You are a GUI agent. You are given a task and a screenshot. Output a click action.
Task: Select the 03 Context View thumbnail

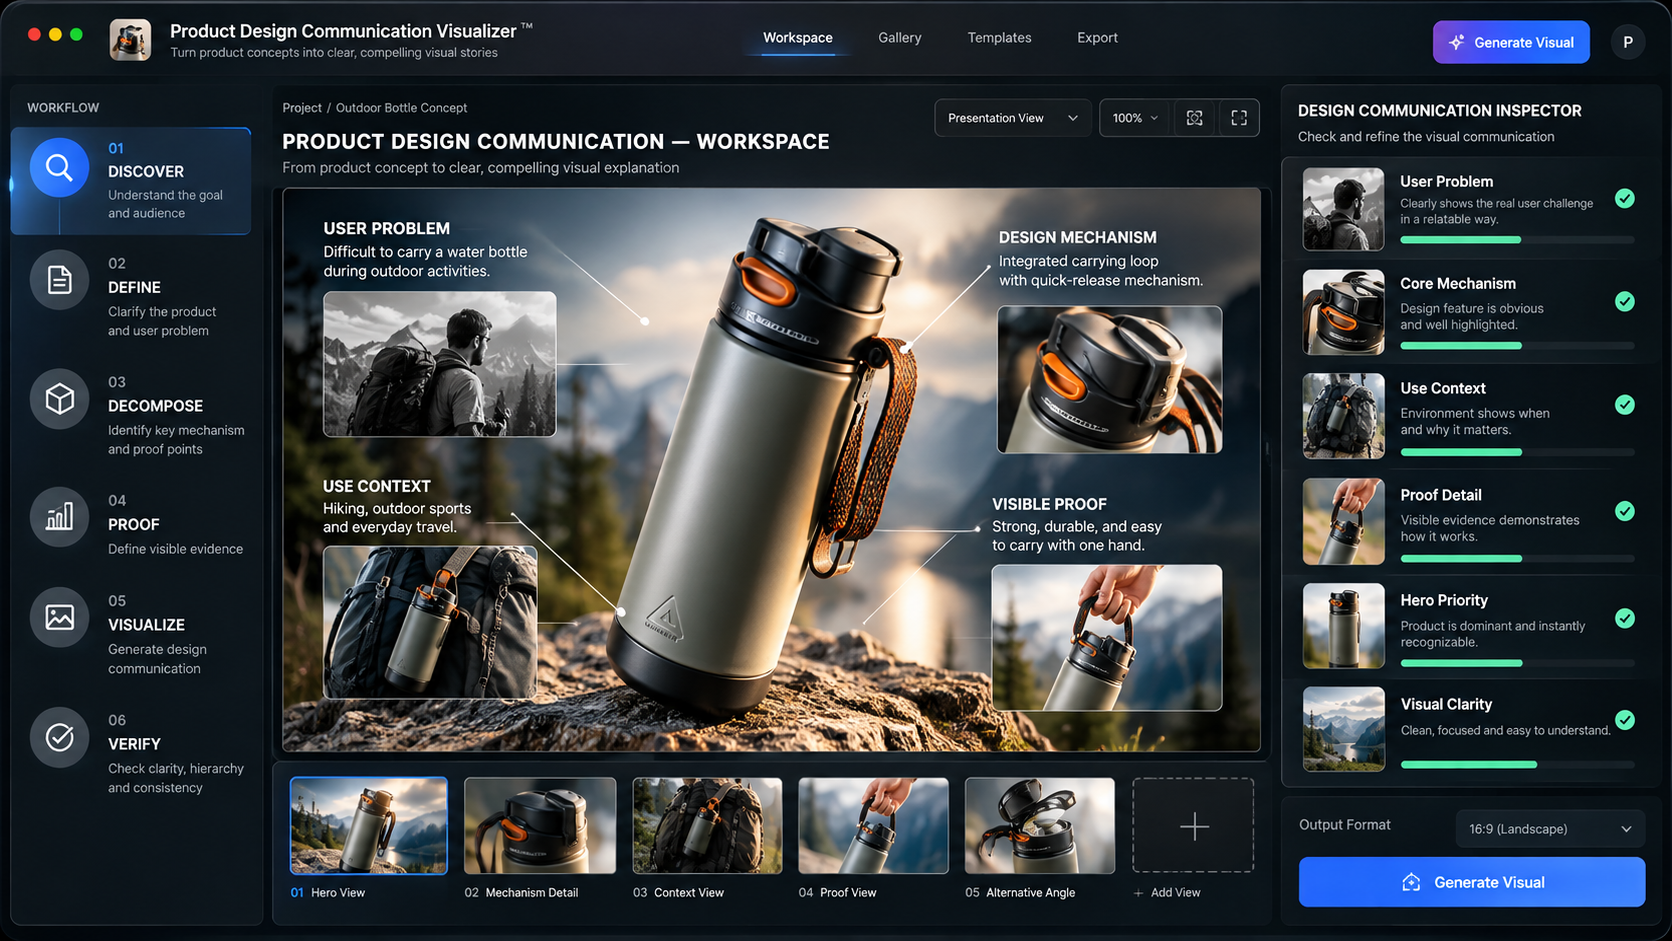click(x=707, y=826)
